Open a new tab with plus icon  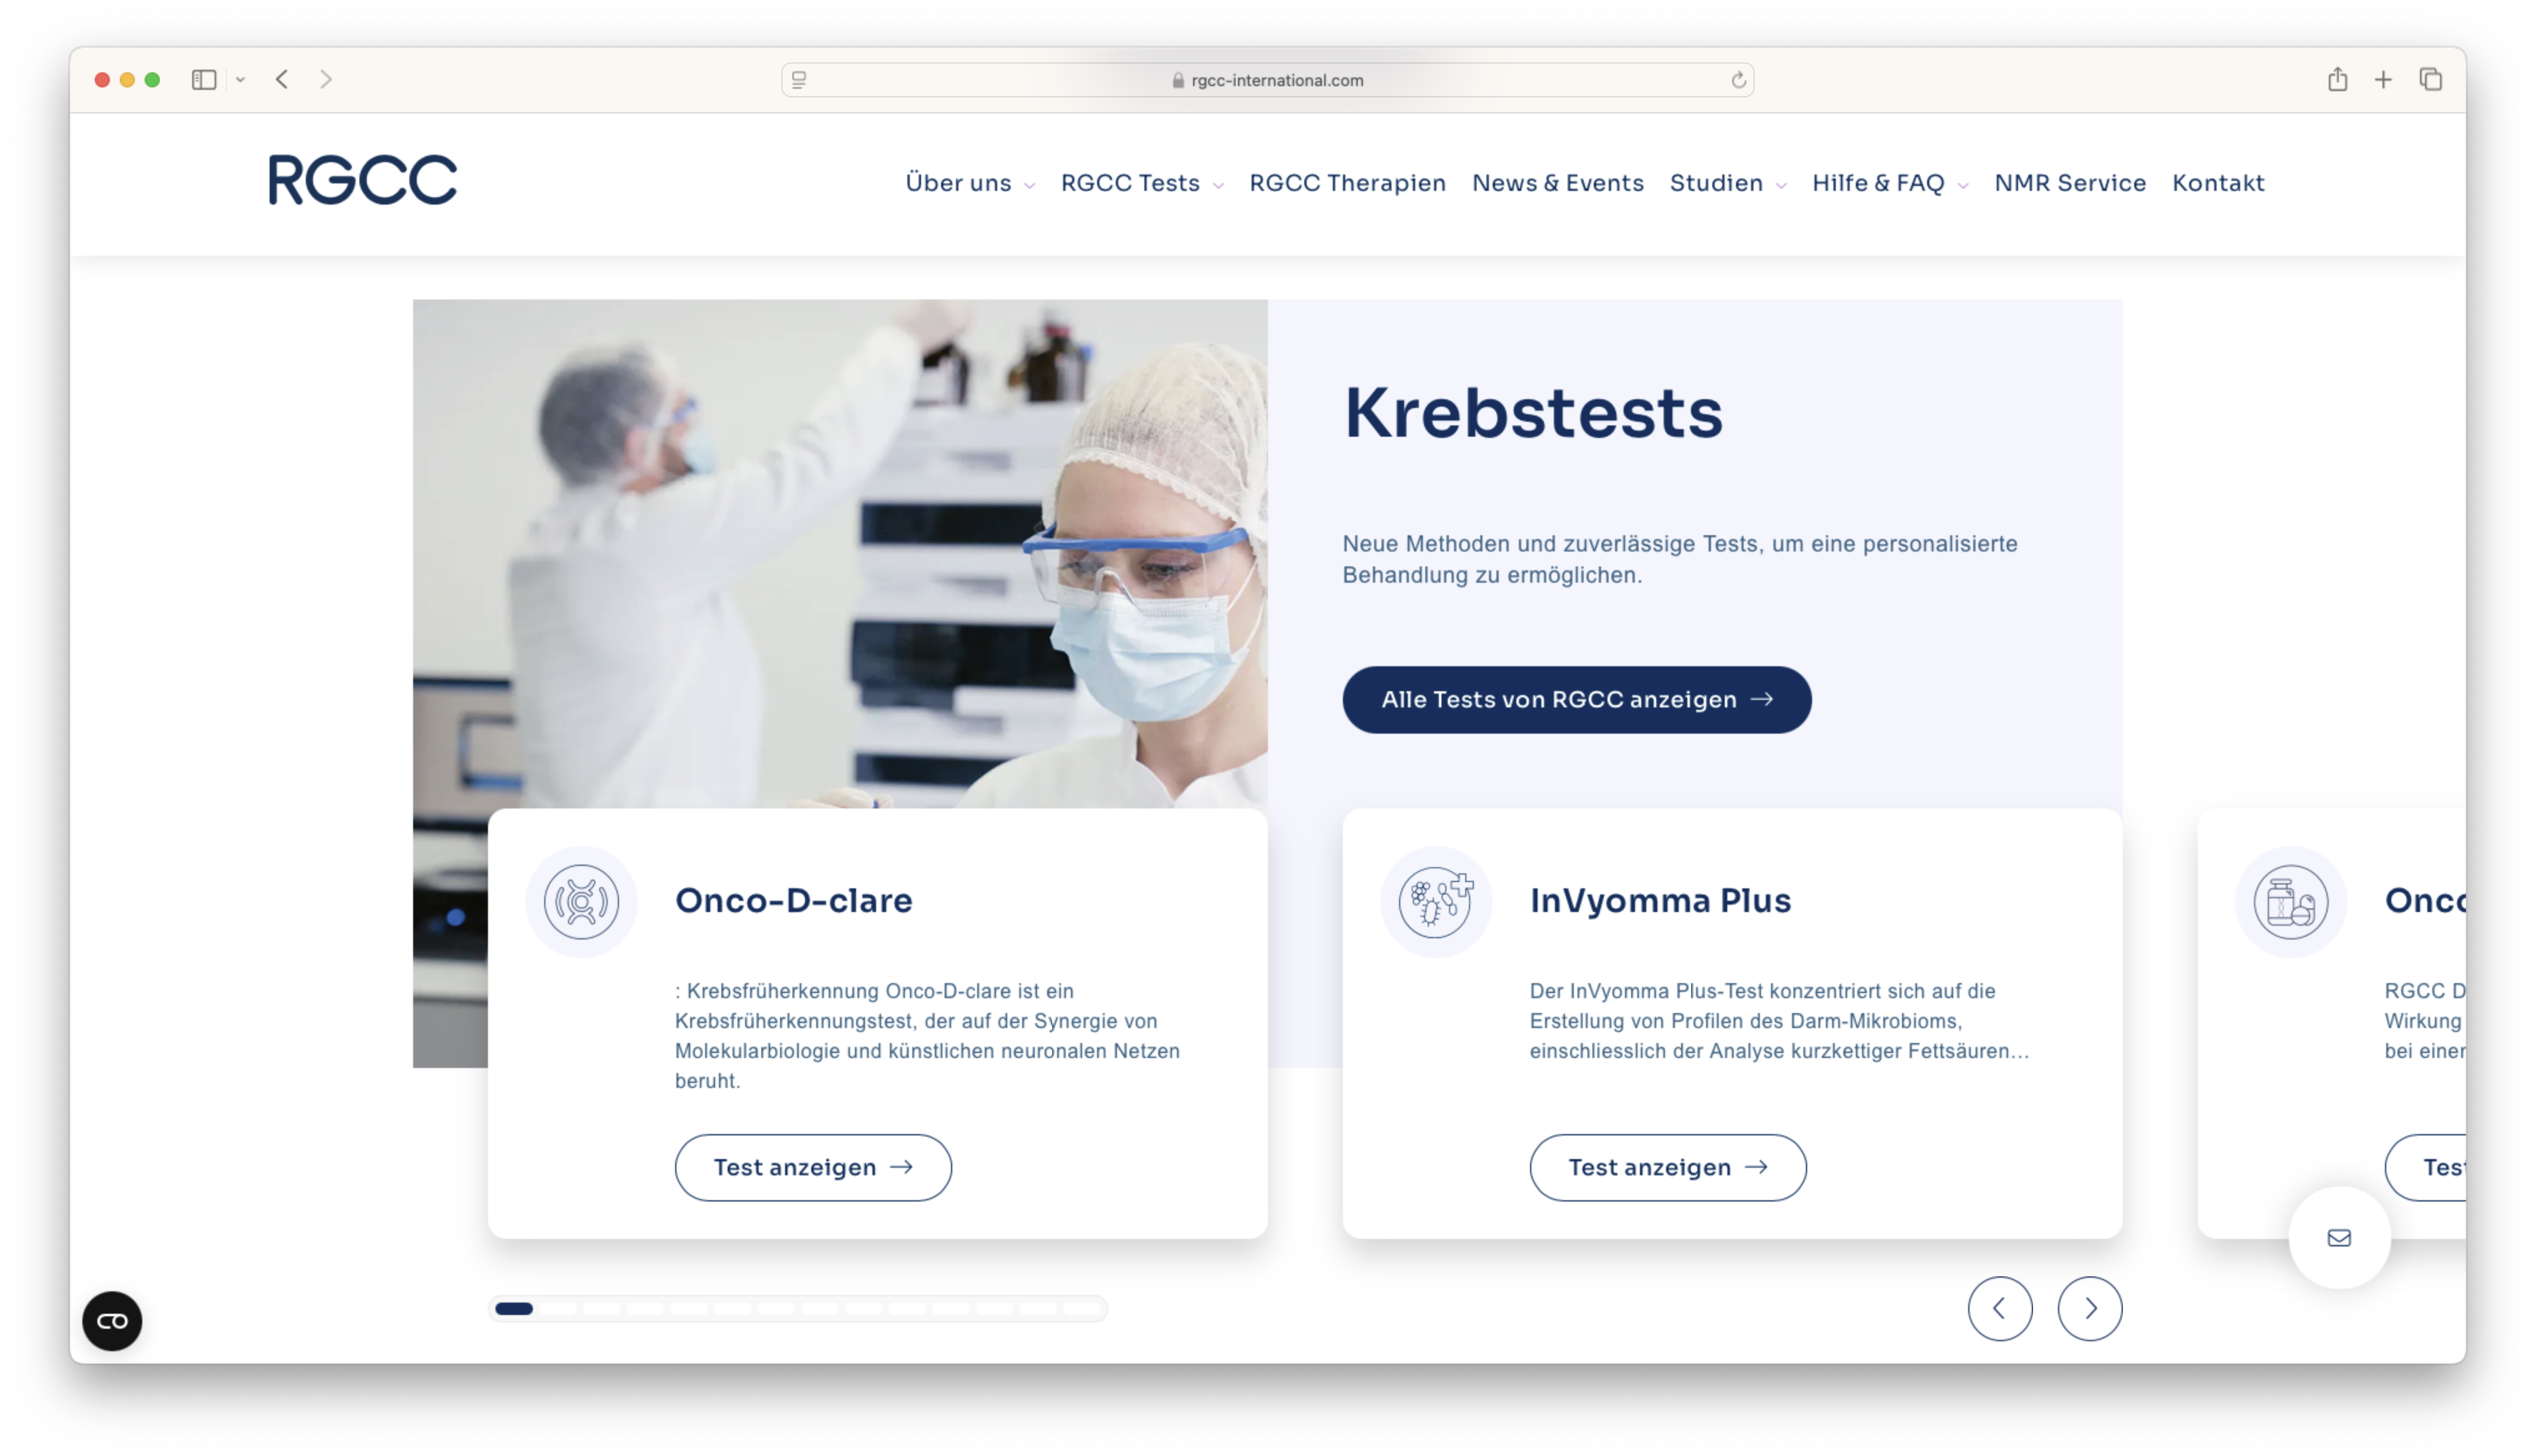coord(2383,80)
